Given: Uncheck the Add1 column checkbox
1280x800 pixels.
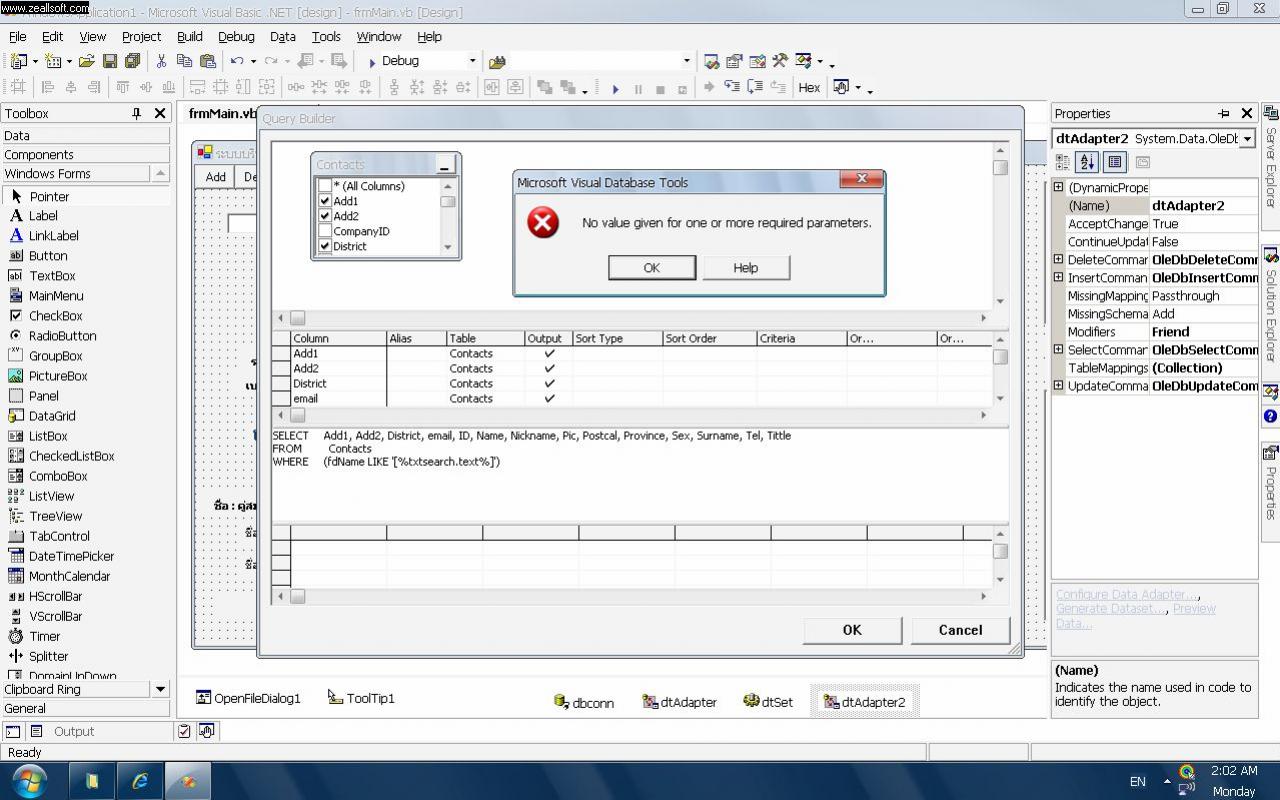Looking at the screenshot, I should (x=325, y=201).
